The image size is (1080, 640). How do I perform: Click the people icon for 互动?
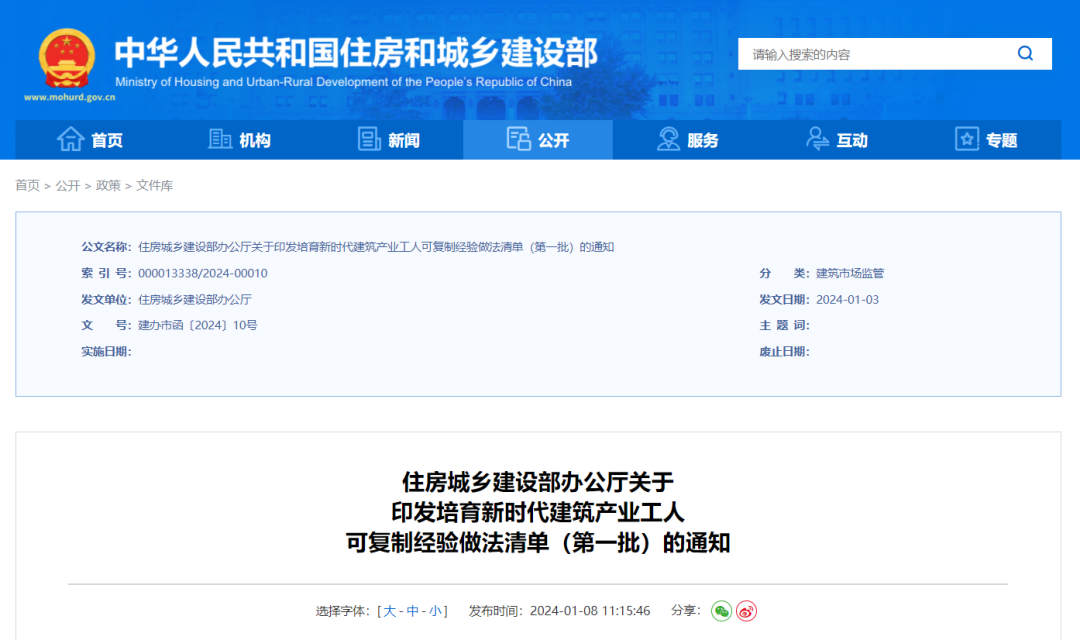coord(818,140)
